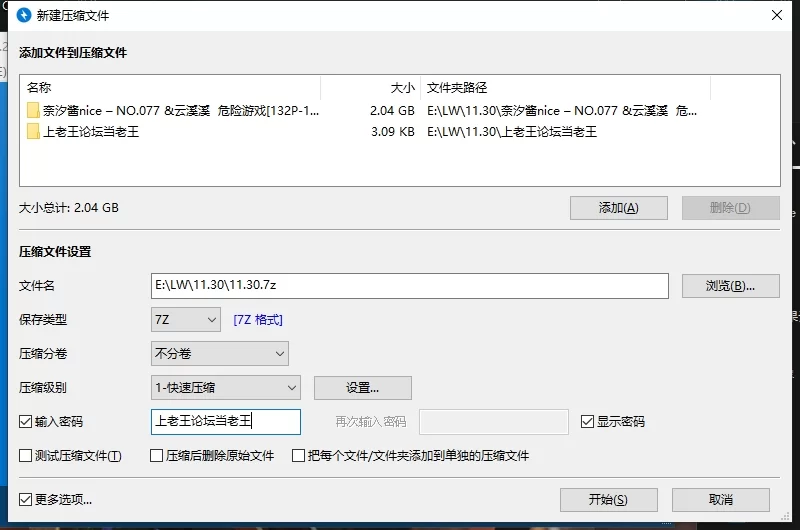The width and height of the screenshot is (800, 530).
Task: Enable 测试压缩文件(T) checkbox
Action: click(x=26, y=456)
